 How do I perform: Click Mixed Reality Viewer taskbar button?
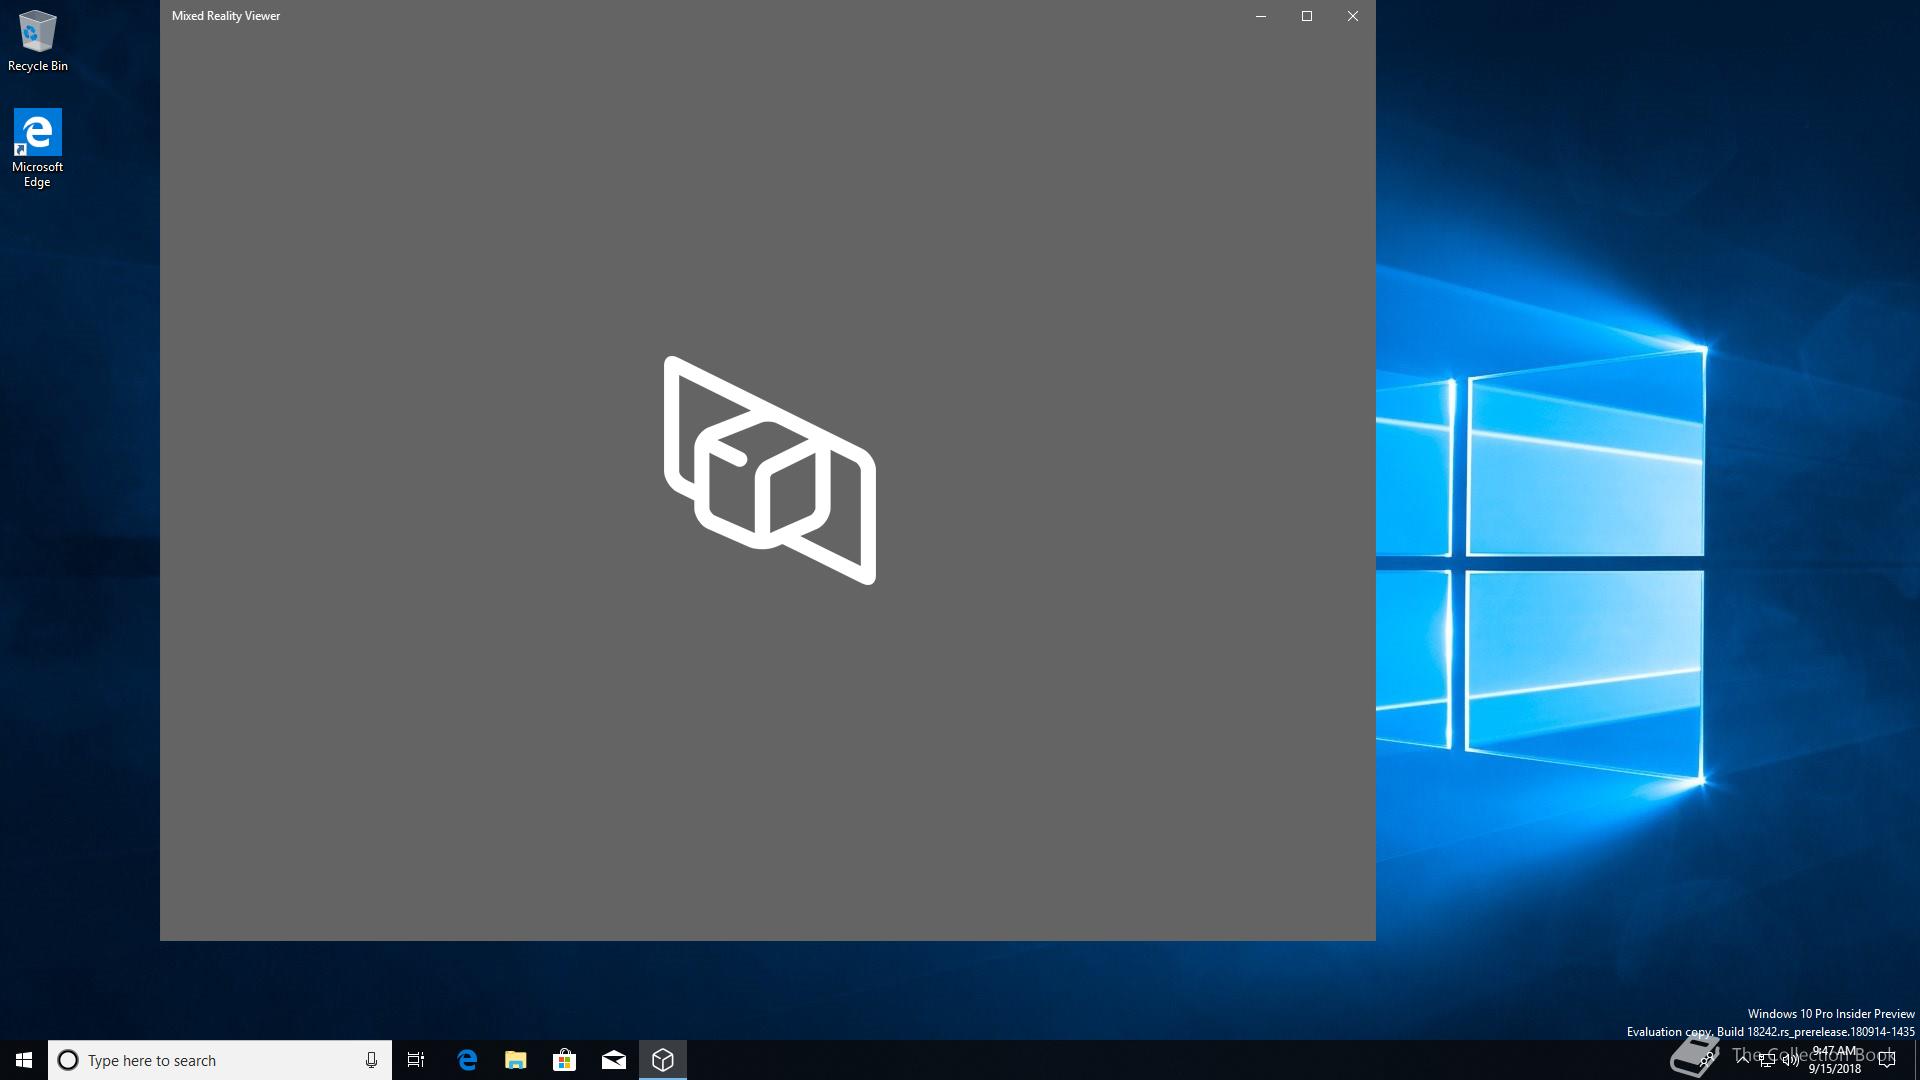pos(663,1060)
